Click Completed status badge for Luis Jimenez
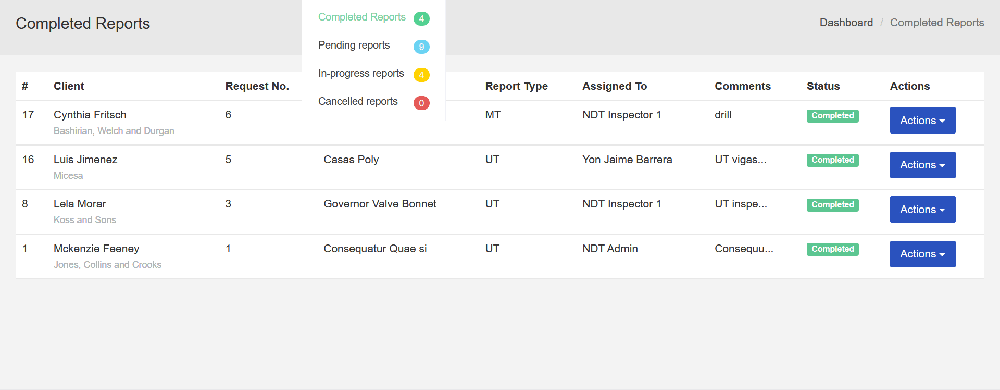Image resolution: width=1000 pixels, height=390 pixels. tap(832, 161)
